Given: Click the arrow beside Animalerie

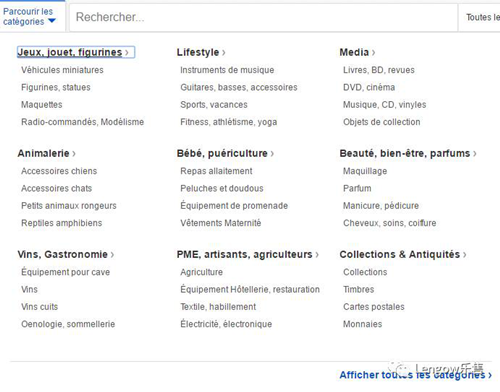Looking at the screenshot, I should [x=74, y=154].
